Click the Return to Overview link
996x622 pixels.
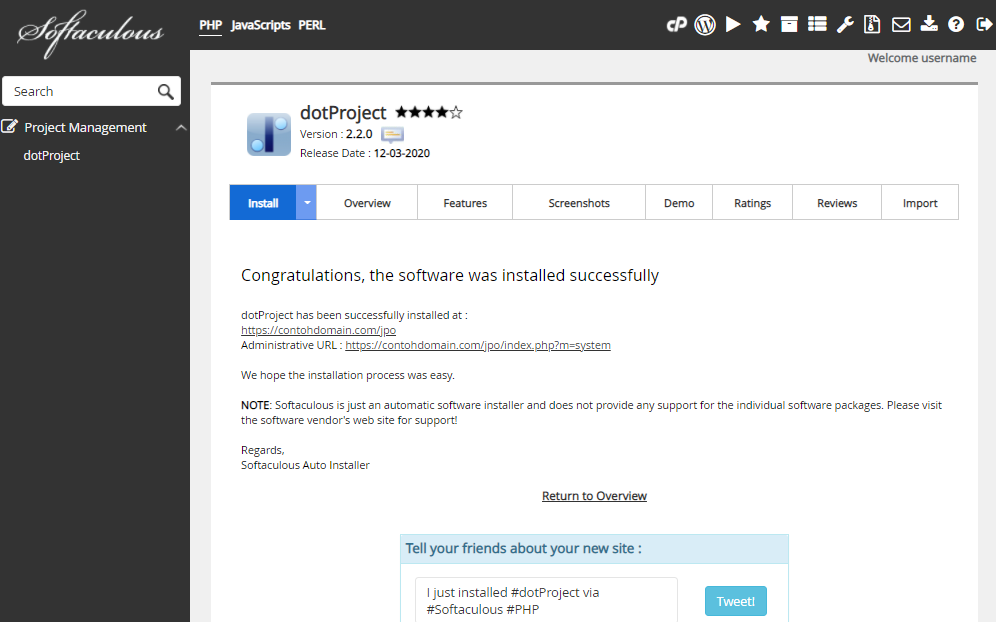[x=594, y=495]
